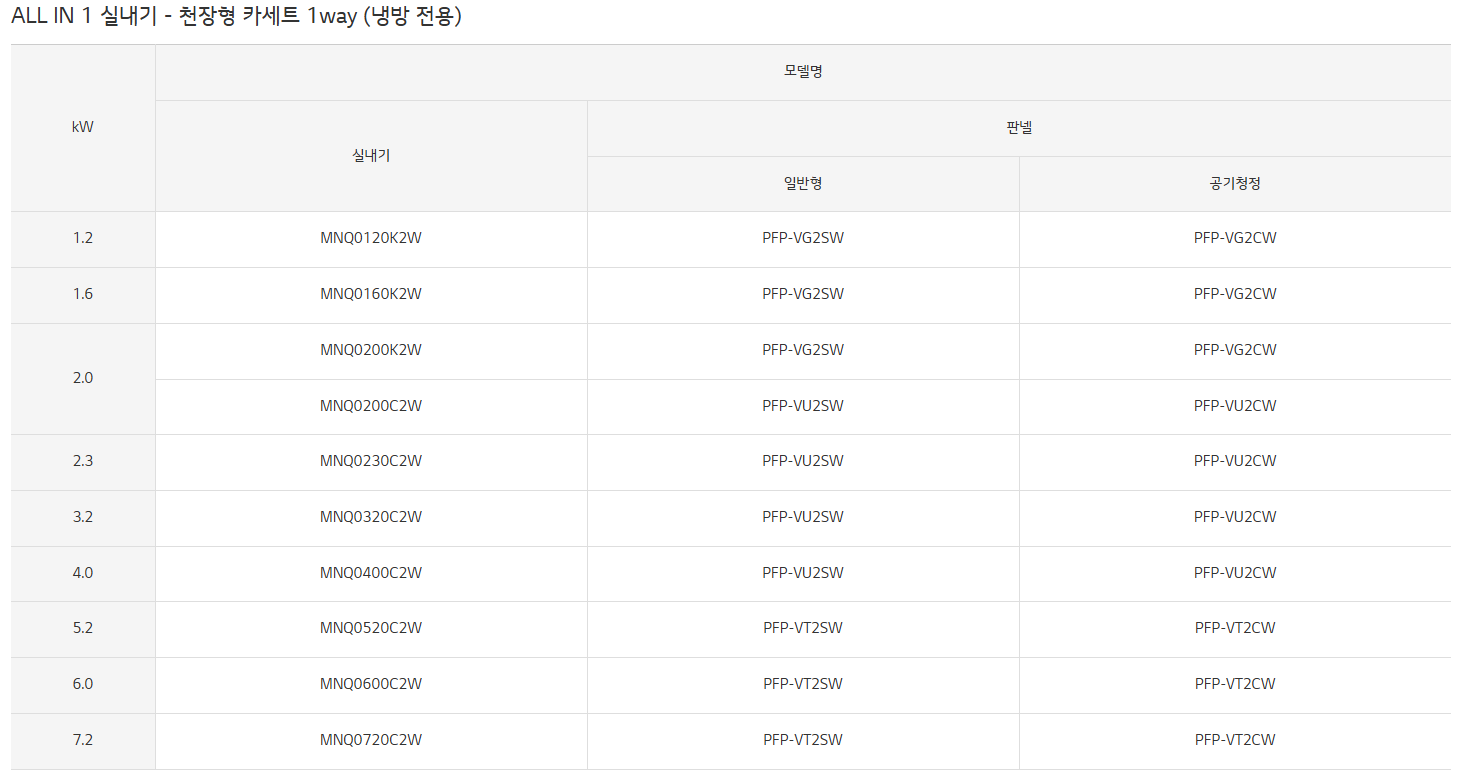Screen dimensions: 1462x778
Task: Click the 2.0 kW row label
Action: pos(83,378)
